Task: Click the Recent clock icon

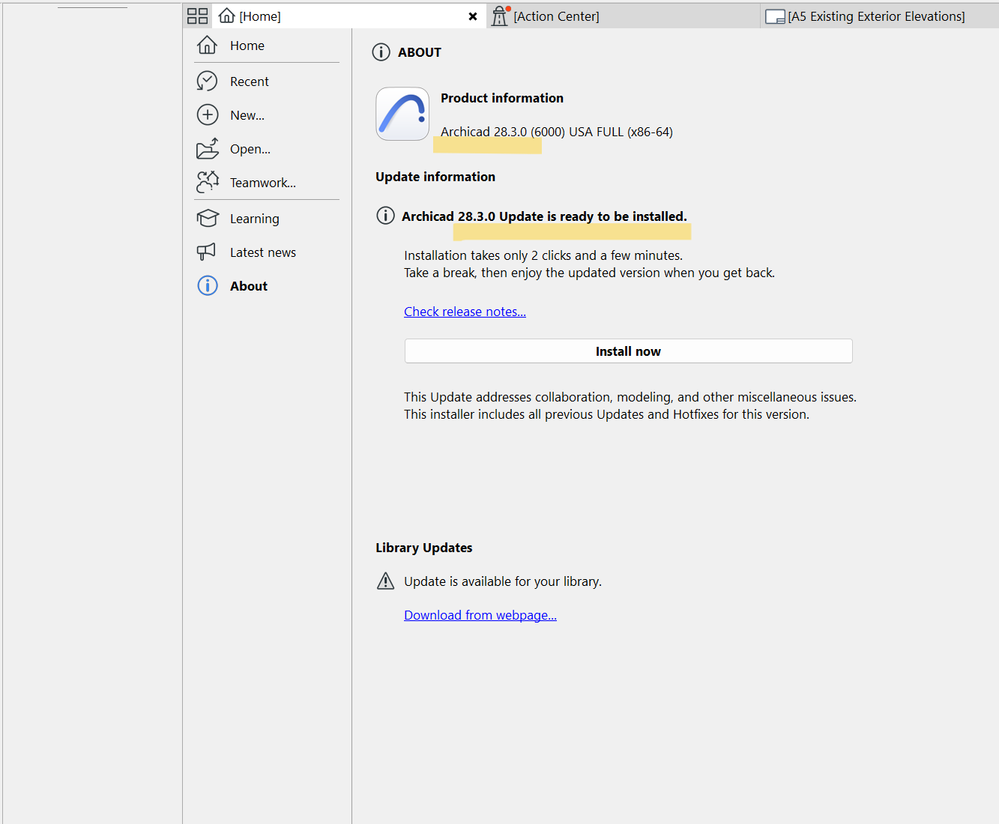Action: pyautogui.click(x=207, y=81)
